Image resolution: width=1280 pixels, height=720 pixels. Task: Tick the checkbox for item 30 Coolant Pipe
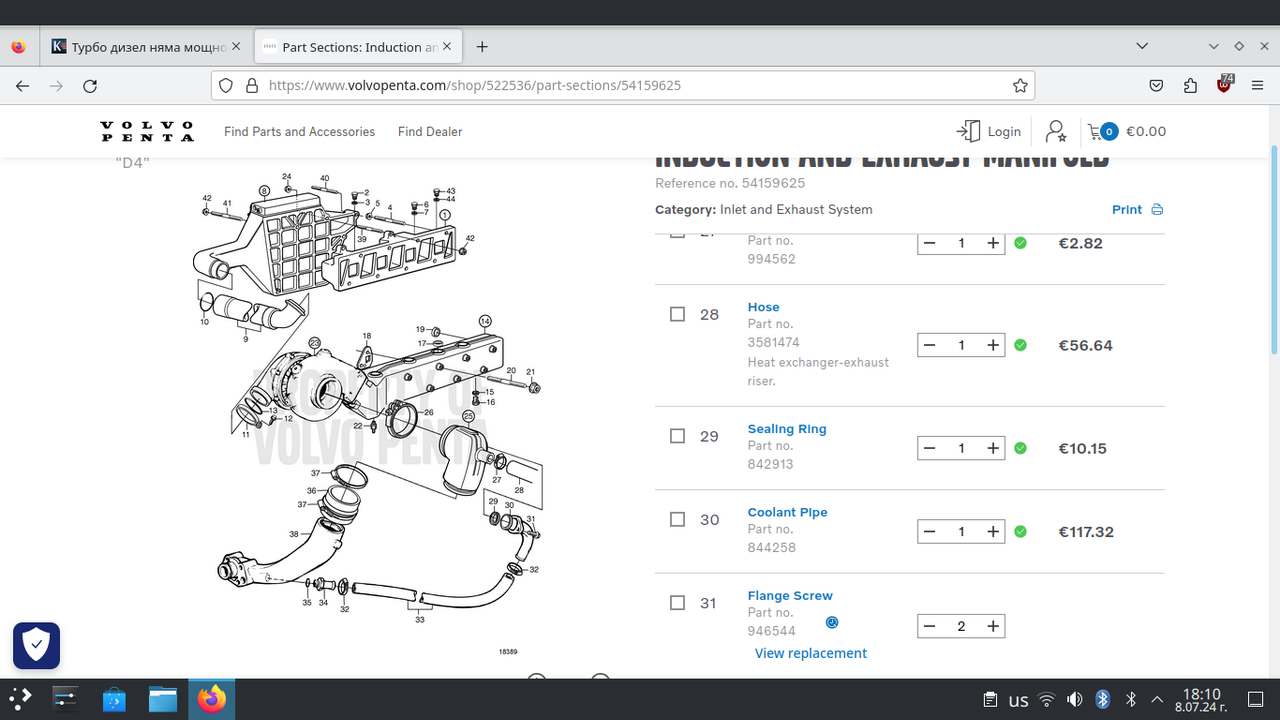click(677, 519)
